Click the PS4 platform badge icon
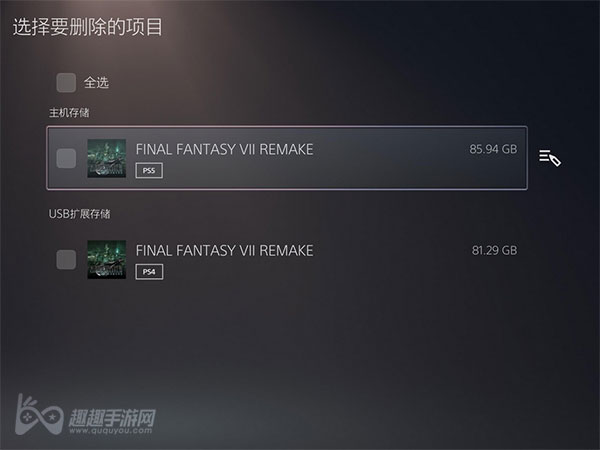The width and height of the screenshot is (600, 450). [149, 272]
